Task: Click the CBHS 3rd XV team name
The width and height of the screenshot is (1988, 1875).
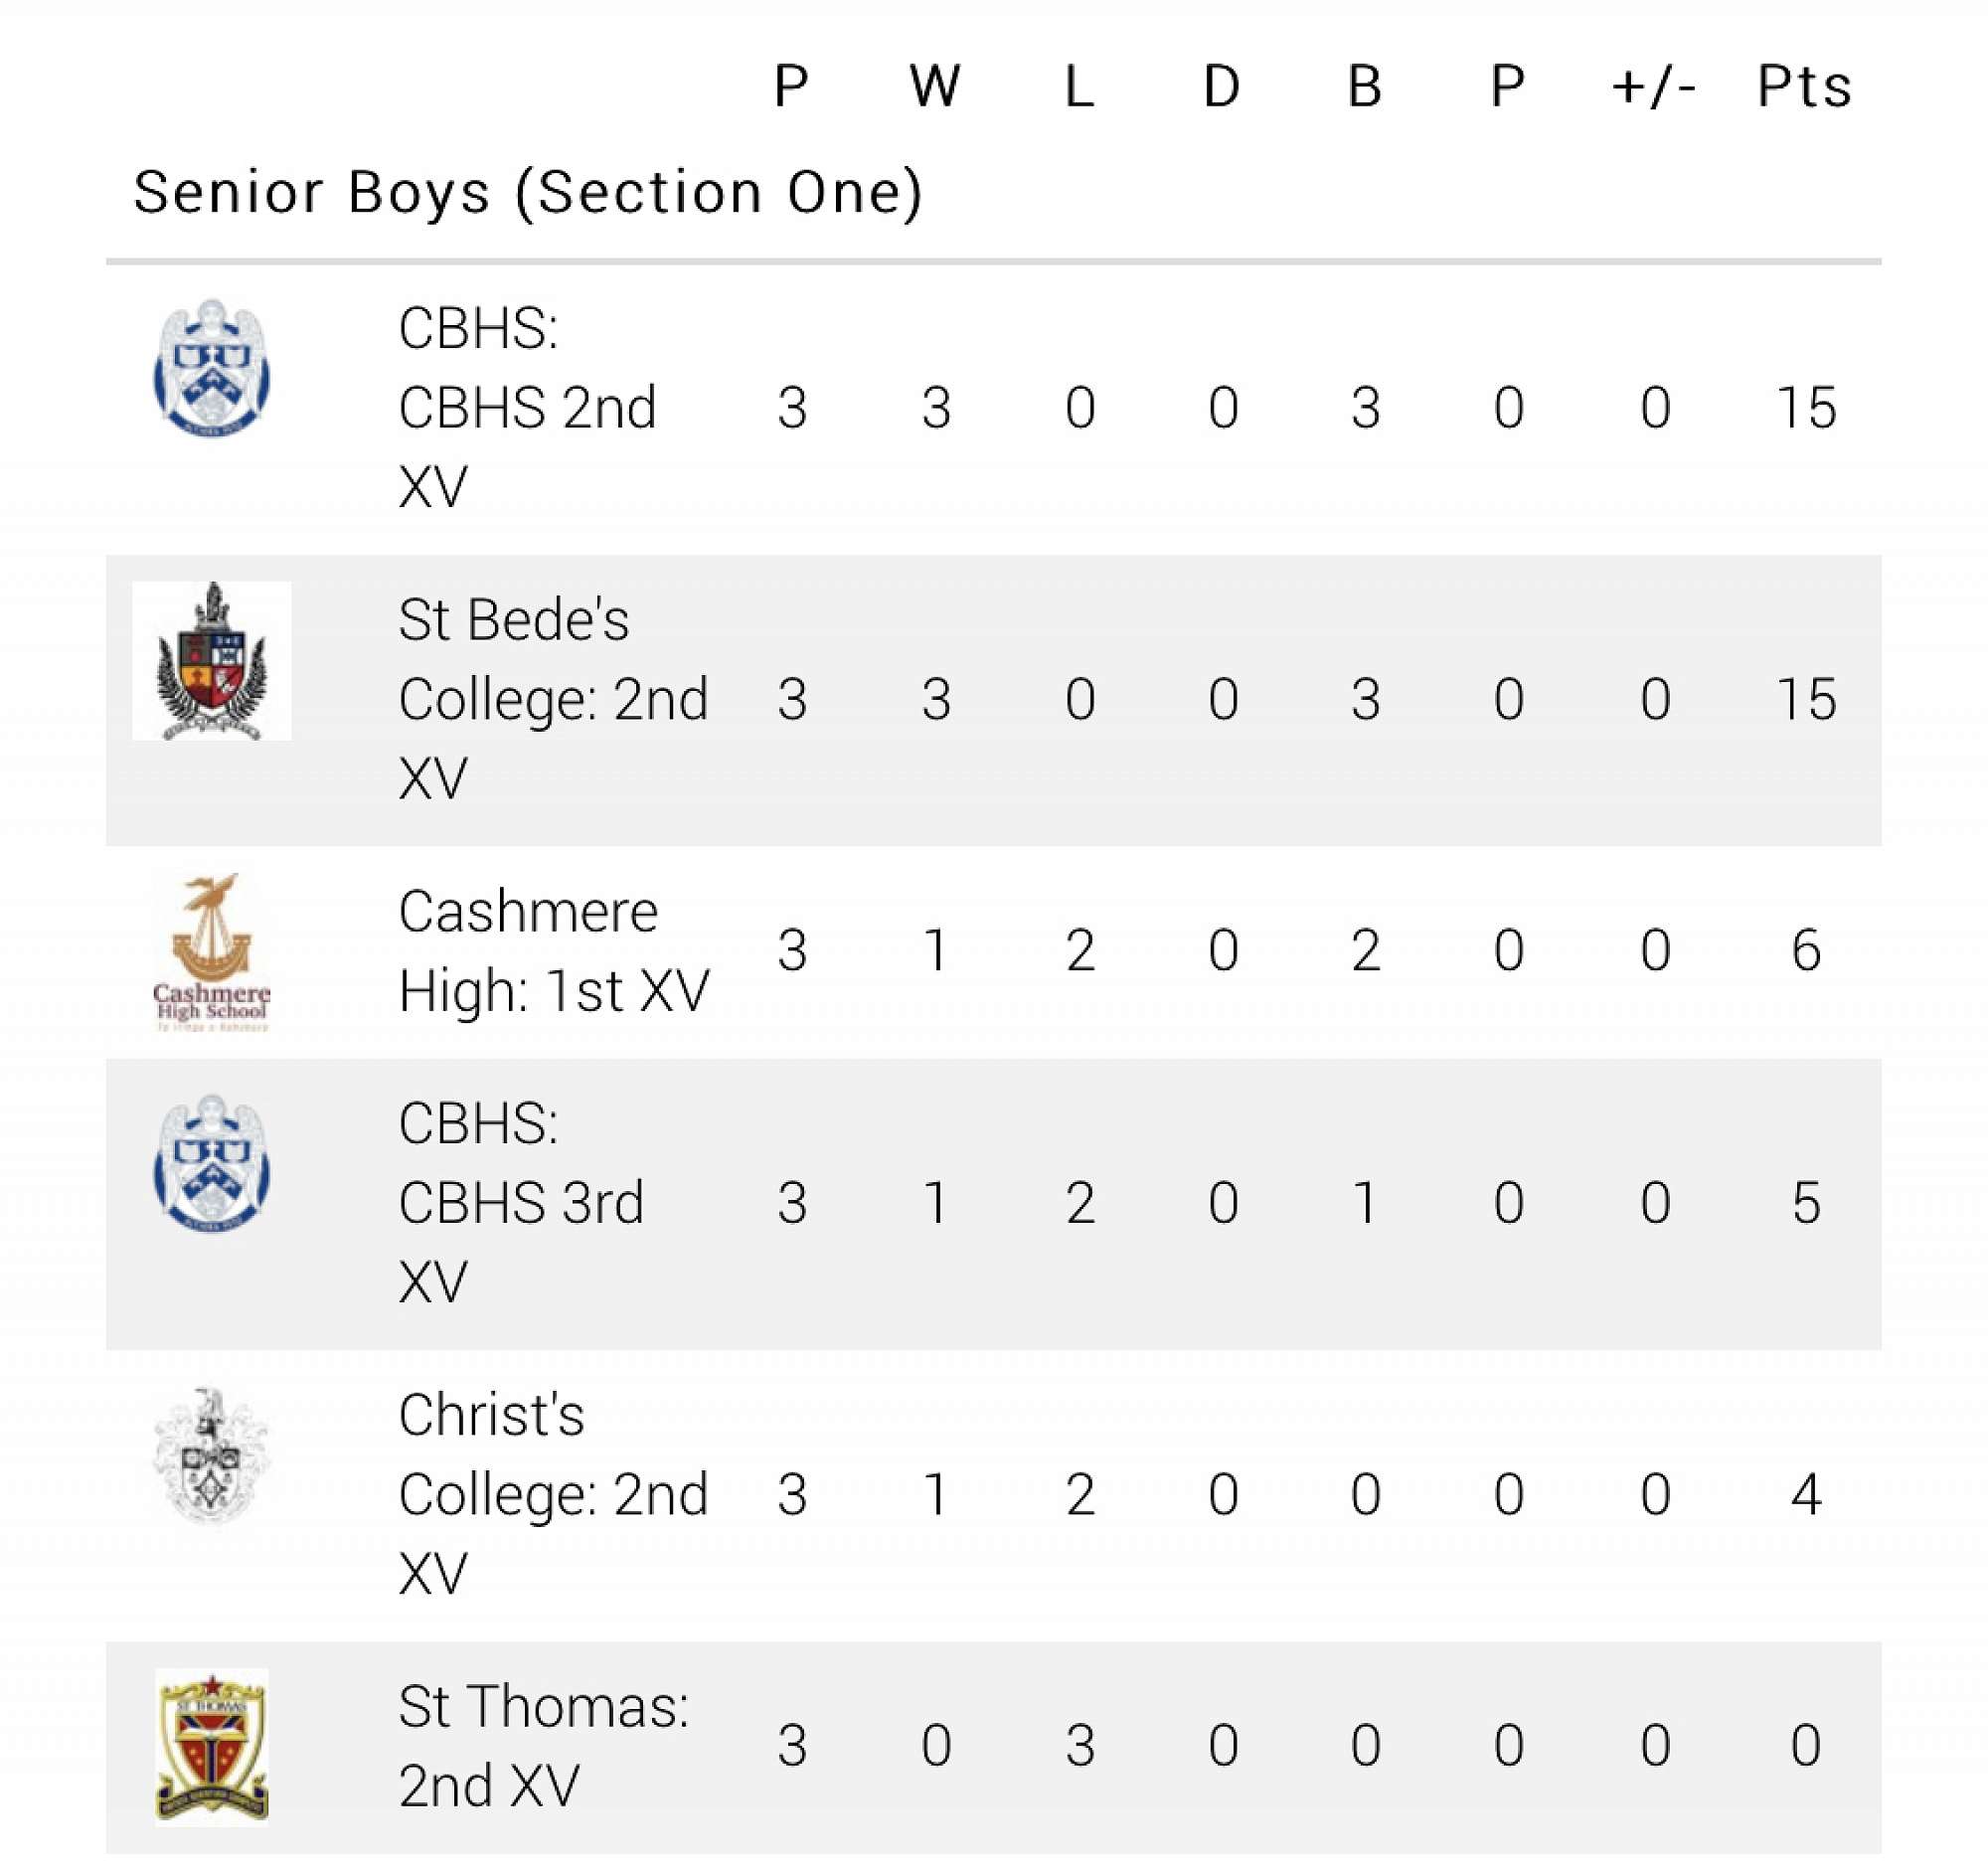Action: click(x=521, y=1202)
